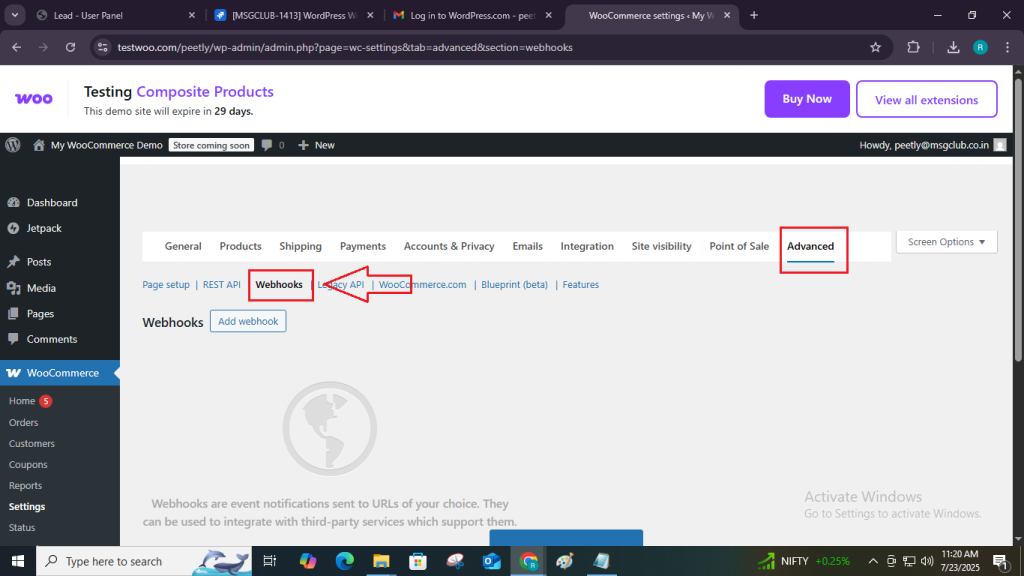Open Coupons in the WooCommerce submenu

[28, 464]
